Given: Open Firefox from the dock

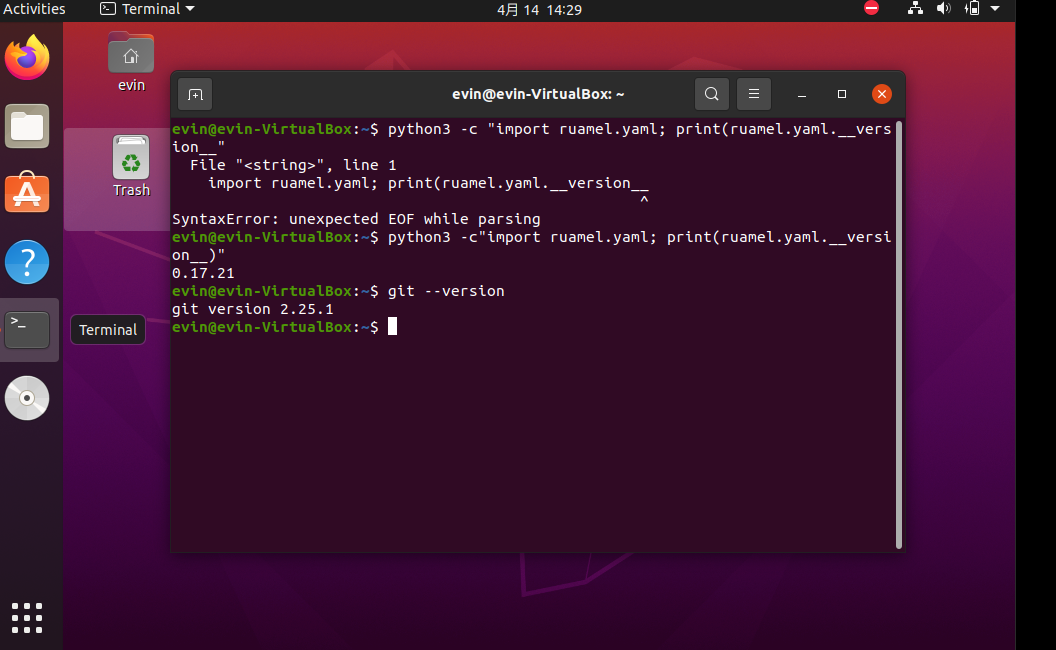Looking at the screenshot, I should (27, 58).
